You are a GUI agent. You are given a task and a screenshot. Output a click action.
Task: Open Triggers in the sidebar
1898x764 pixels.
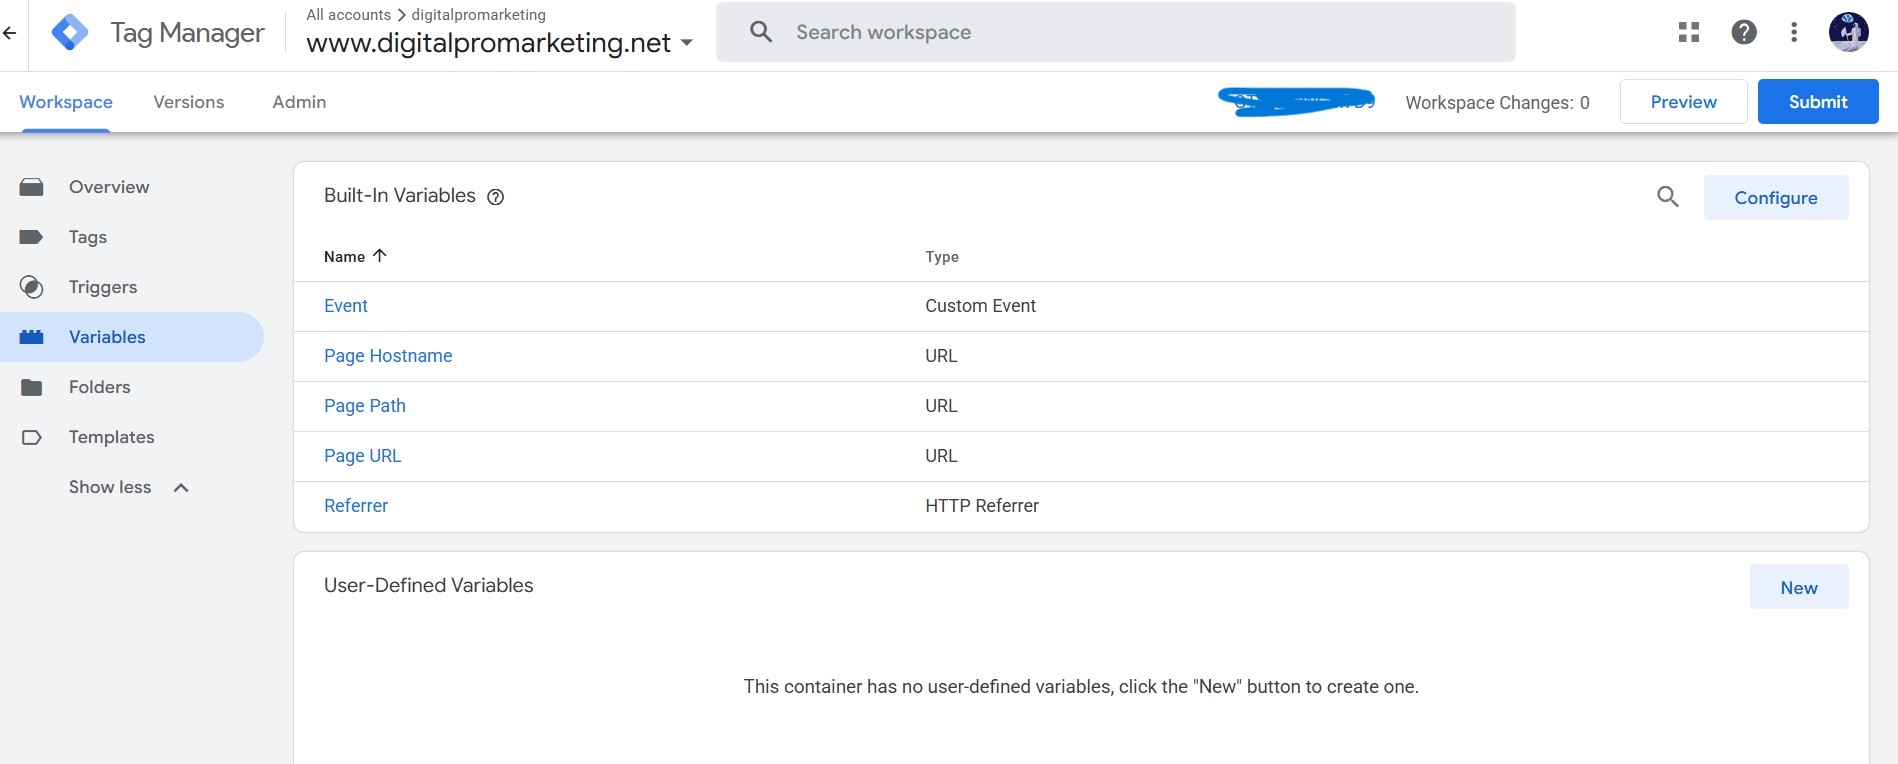[x=103, y=287]
